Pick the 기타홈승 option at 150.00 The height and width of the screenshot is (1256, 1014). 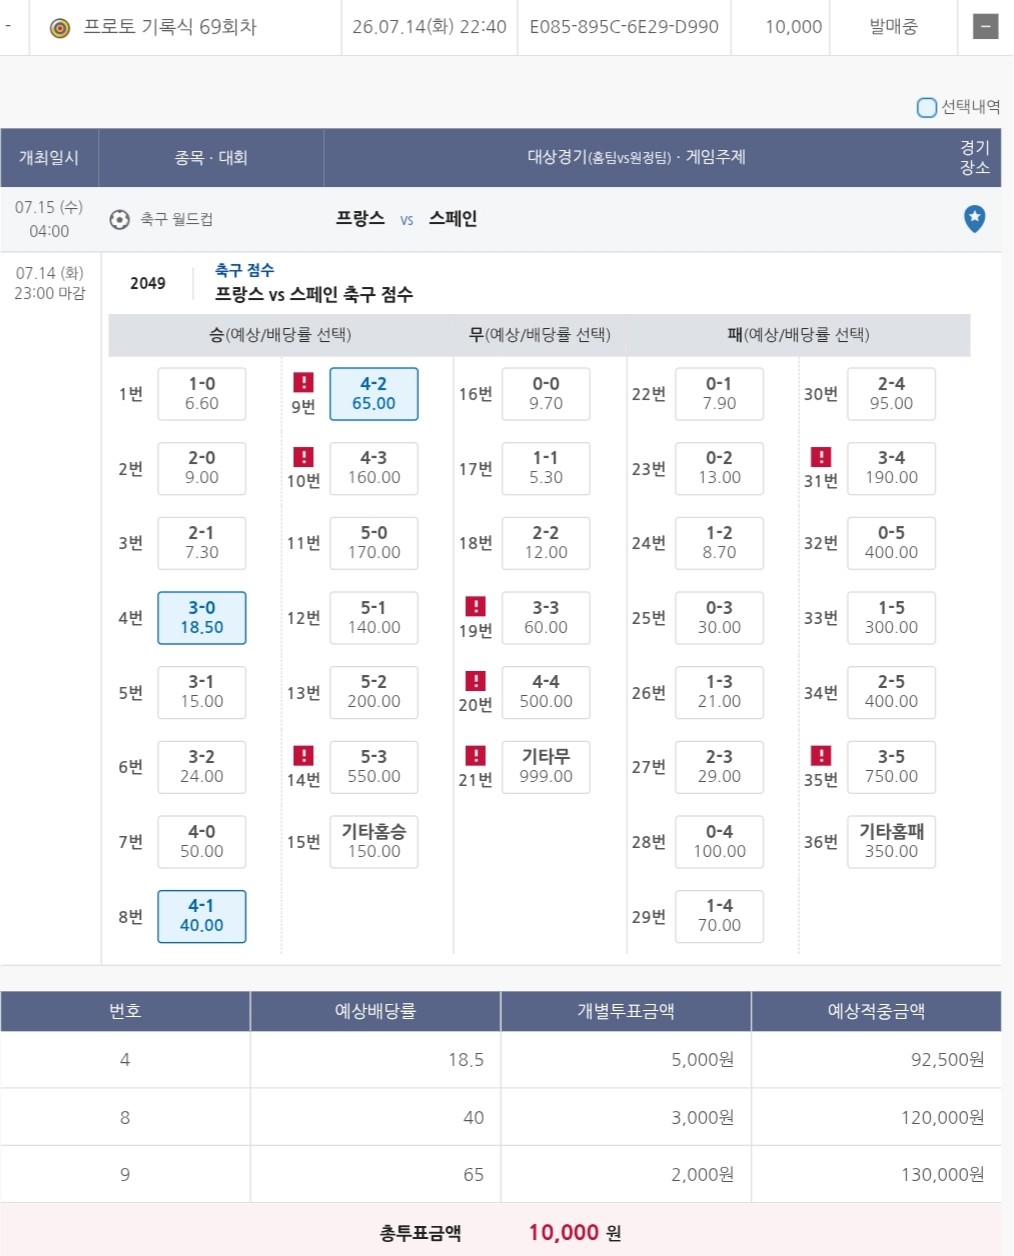(x=374, y=841)
